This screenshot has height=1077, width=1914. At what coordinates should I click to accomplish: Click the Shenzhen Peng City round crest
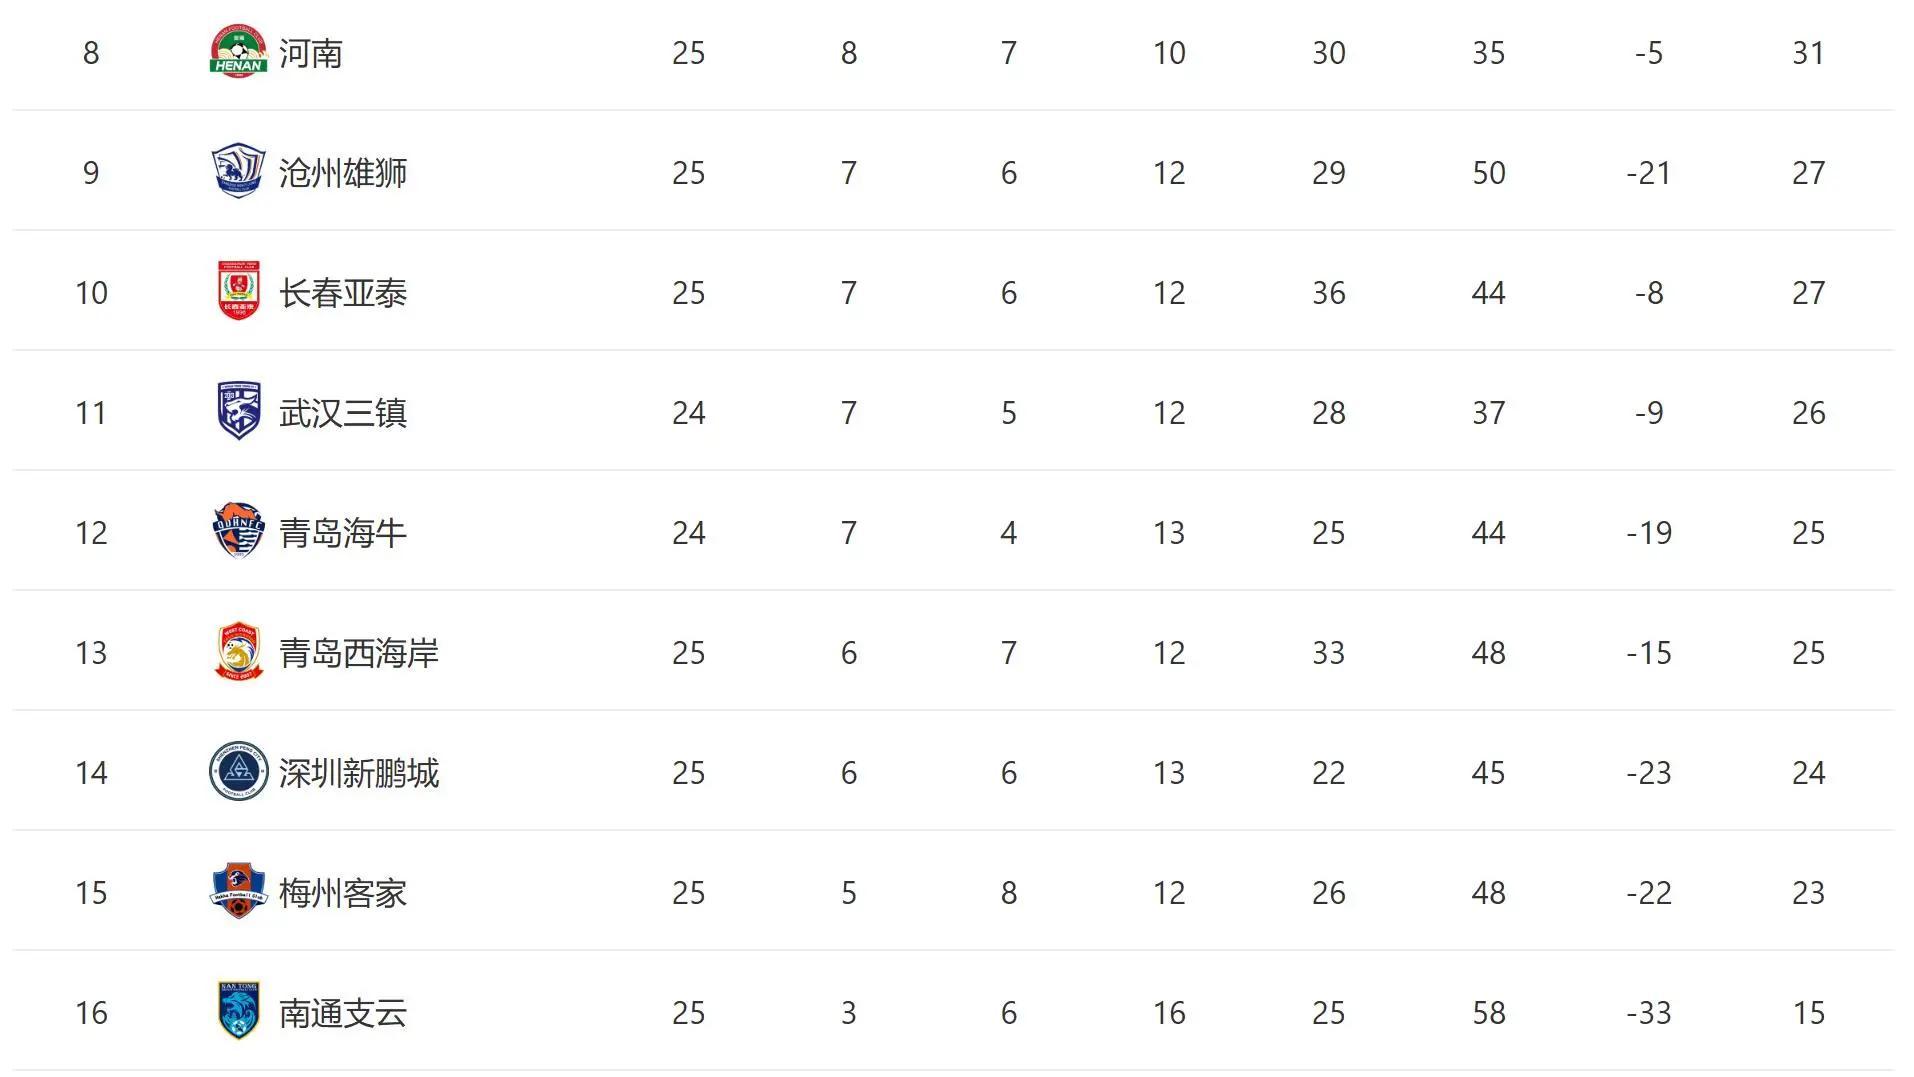pos(238,771)
